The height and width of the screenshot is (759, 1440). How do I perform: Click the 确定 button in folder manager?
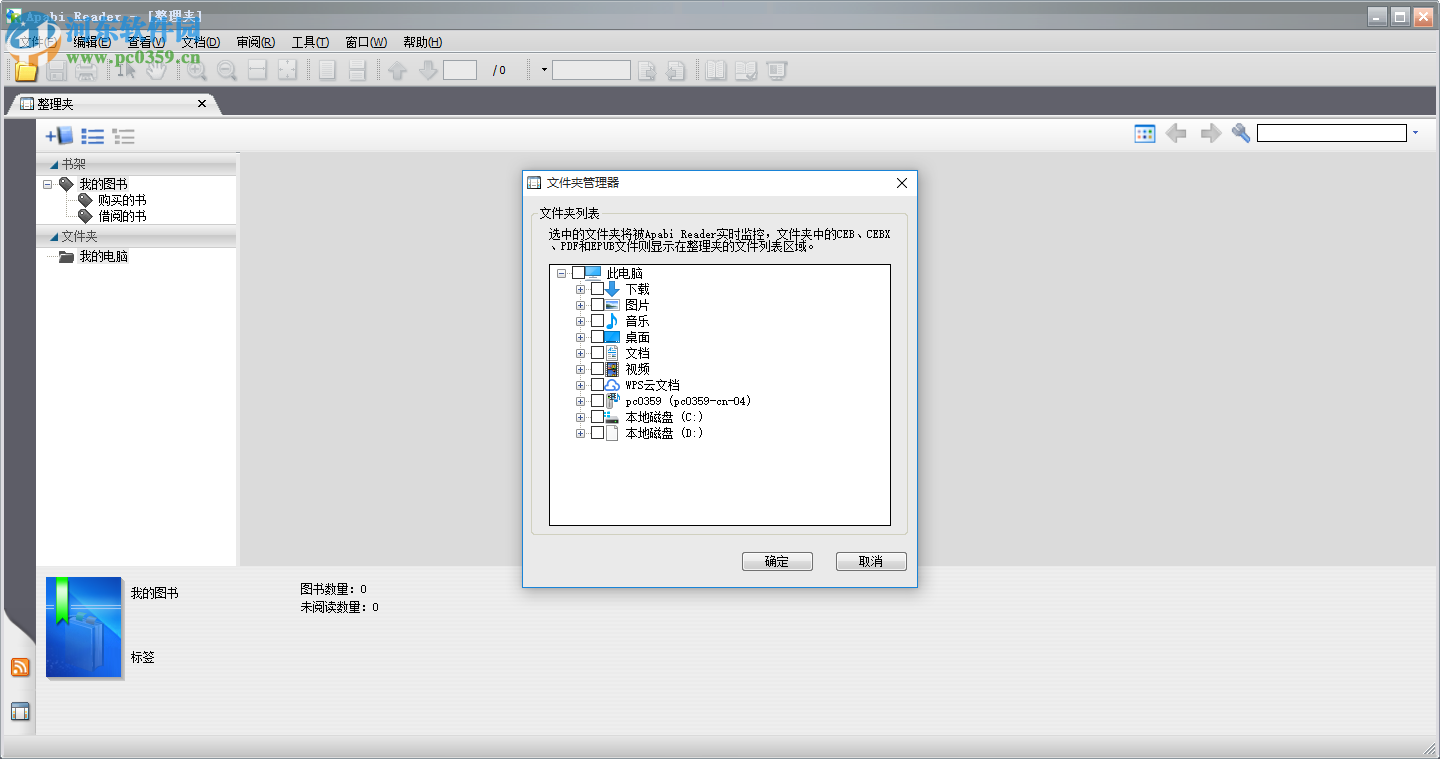pos(777,561)
